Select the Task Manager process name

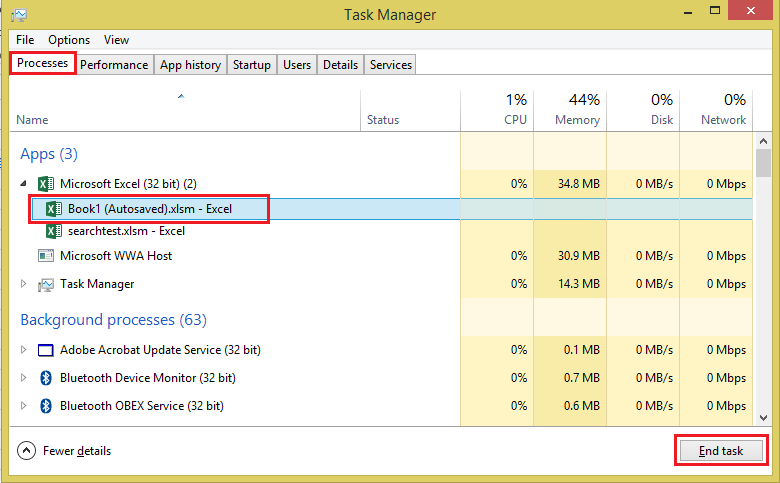tap(97, 284)
